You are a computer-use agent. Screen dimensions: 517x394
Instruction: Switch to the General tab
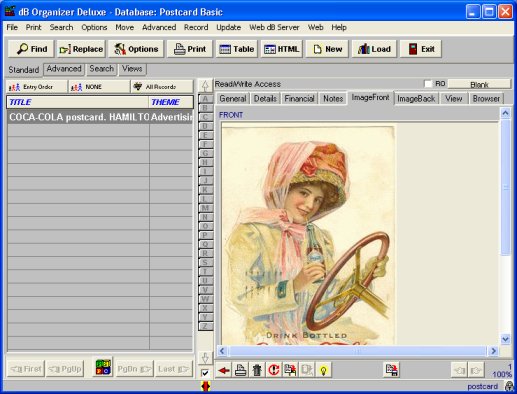tap(233, 99)
